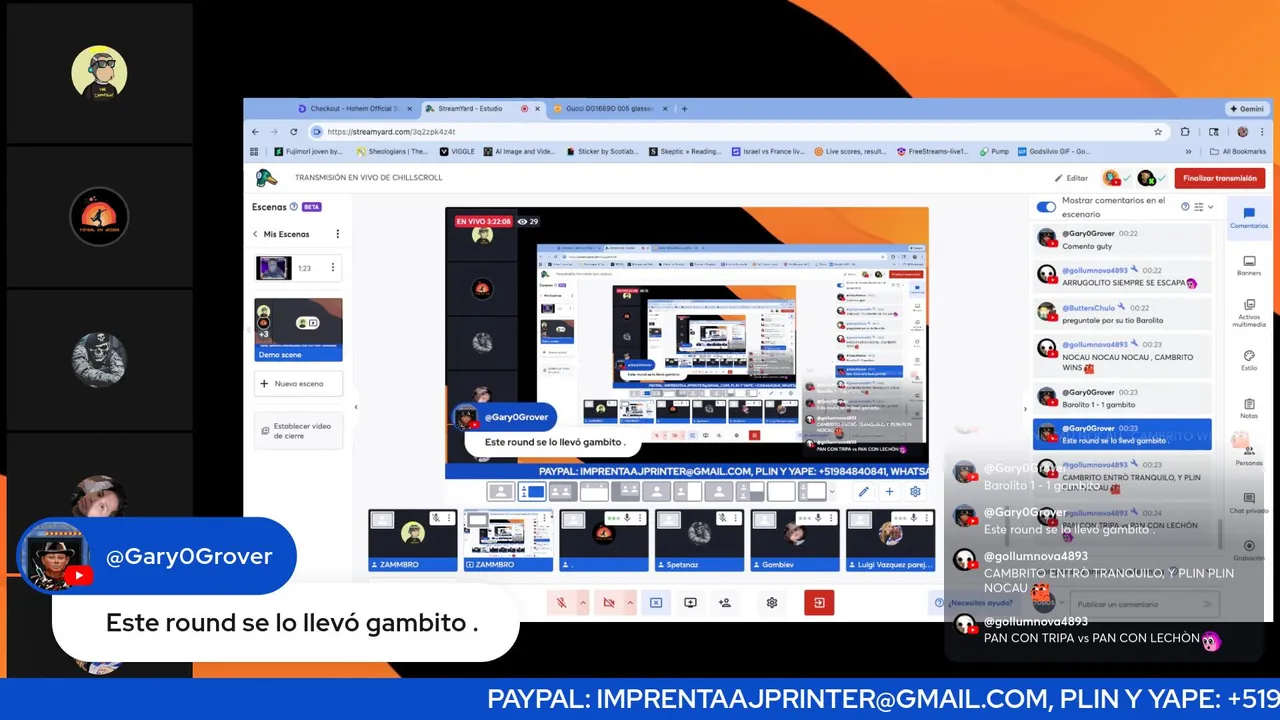
Task: Click the edit layout pencil icon
Action: click(x=863, y=492)
